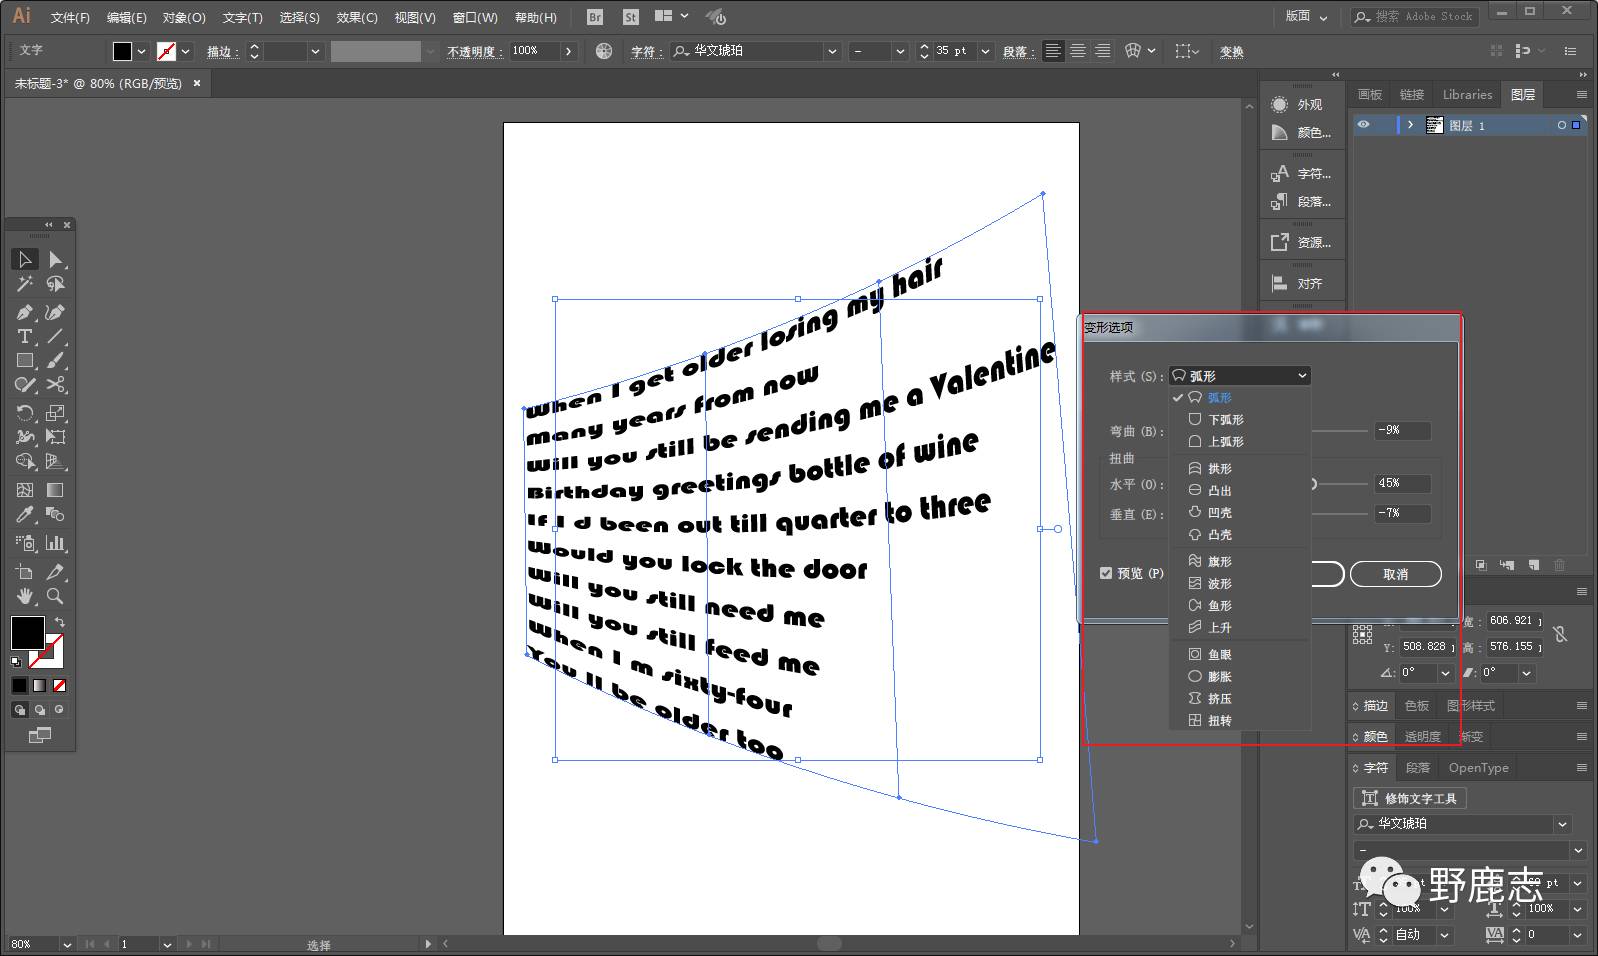Open the rotate angle dropdown in Transform panel
The height and width of the screenshot is (956, 1598).
coord(1445,673)
